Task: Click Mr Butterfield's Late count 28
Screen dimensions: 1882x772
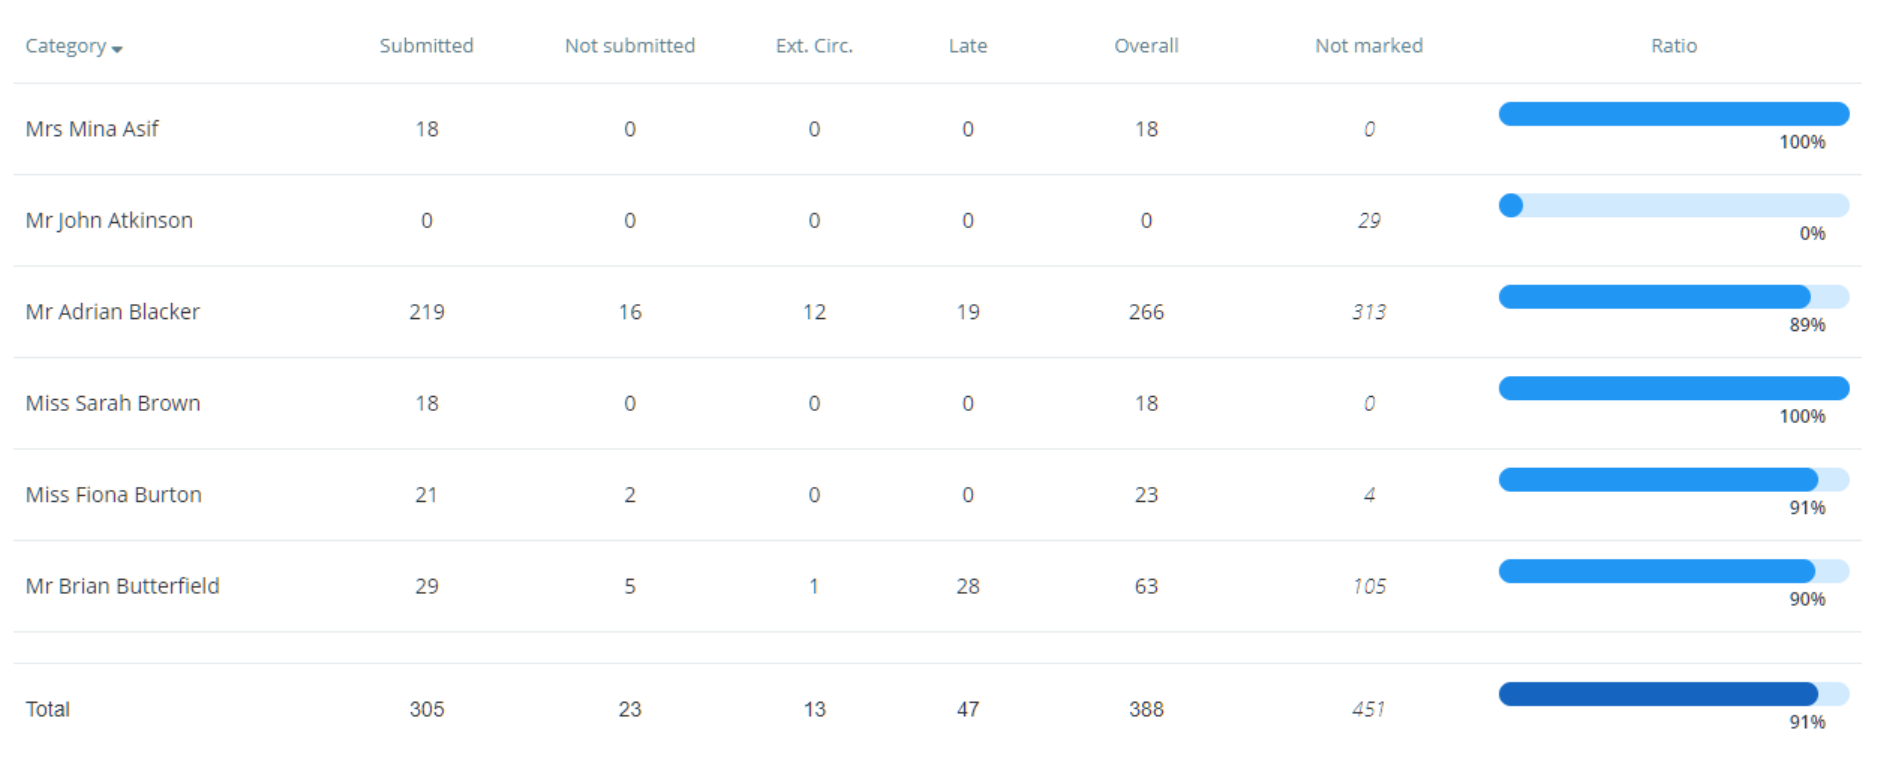Action: pos(967,586)
